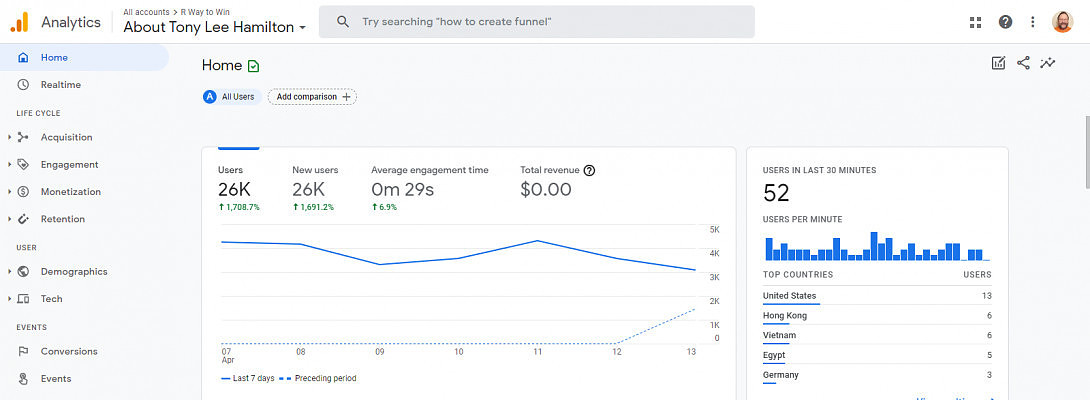The image size is (1090, 400).
Task: Click the Vietnam country row
Action: 877,335
